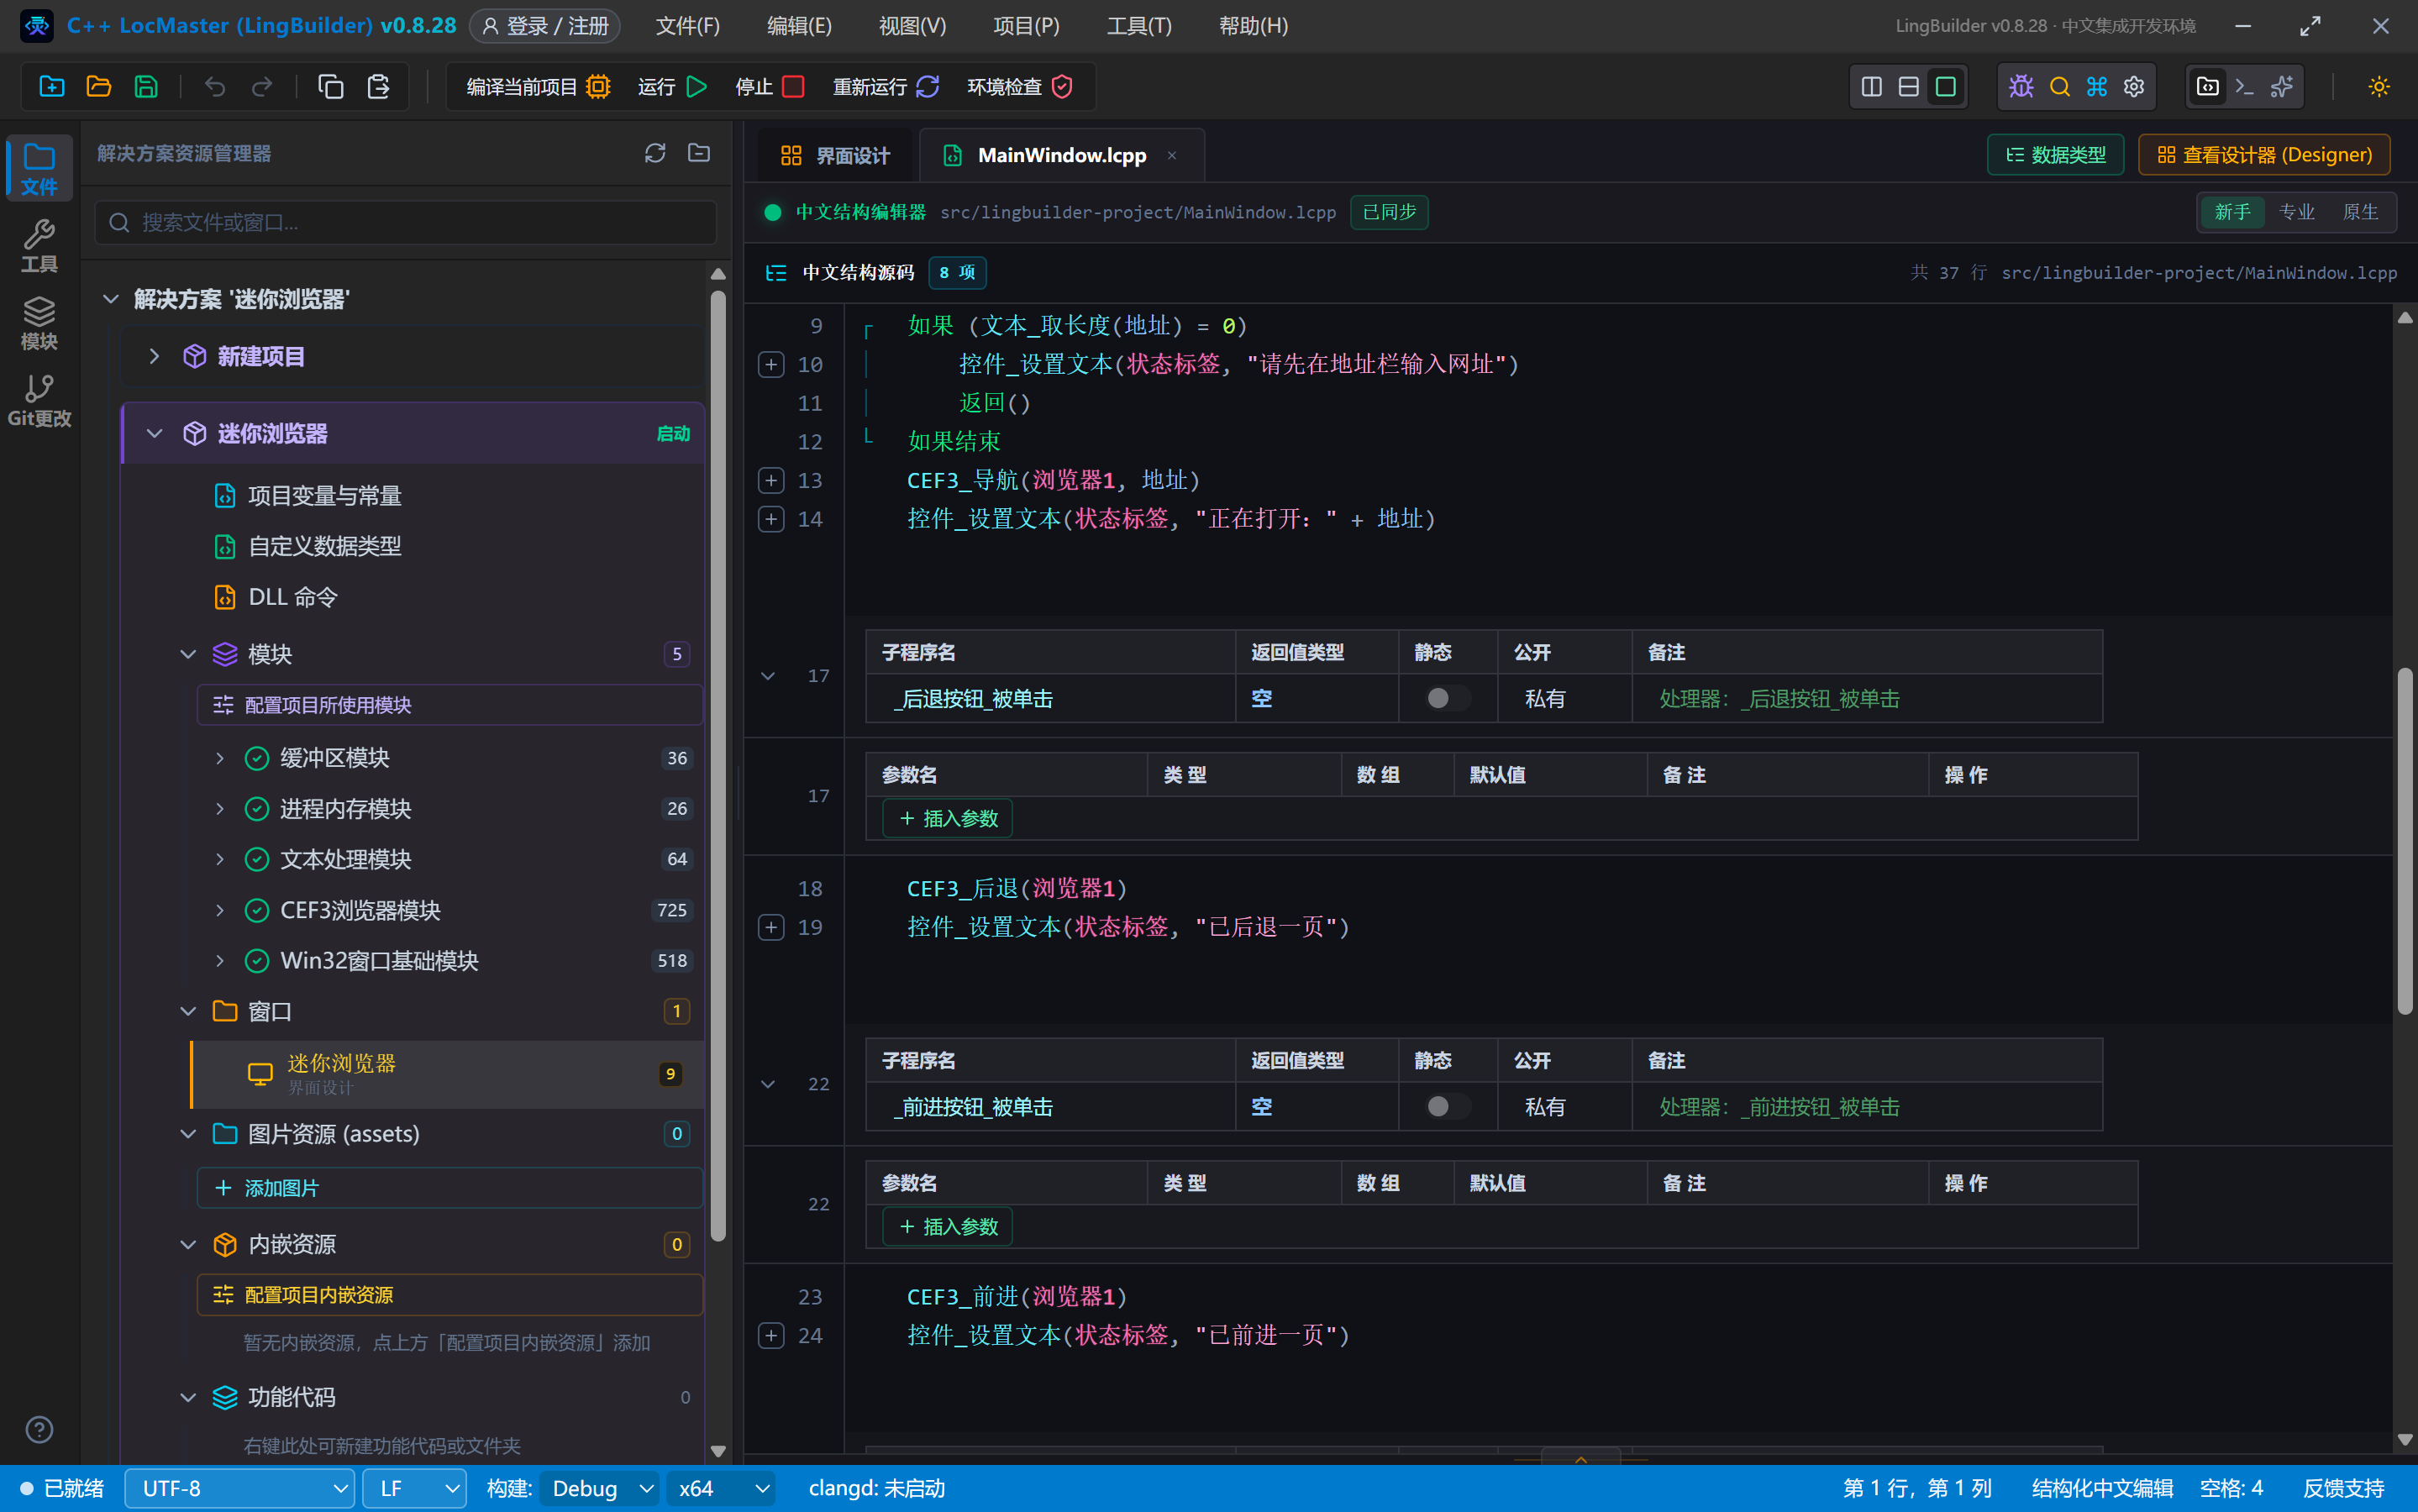Open the 文件(F) menu
This screenshot has height=1512, width=2418.
[688, 26]
